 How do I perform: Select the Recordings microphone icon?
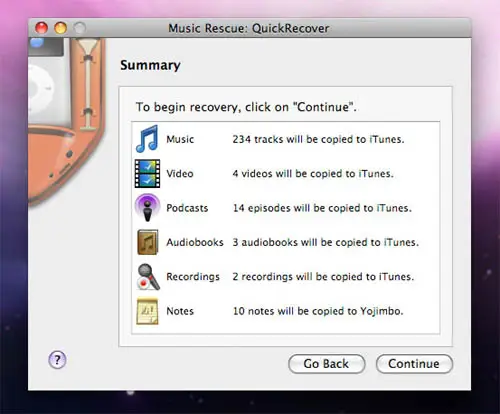coord(148,277)
